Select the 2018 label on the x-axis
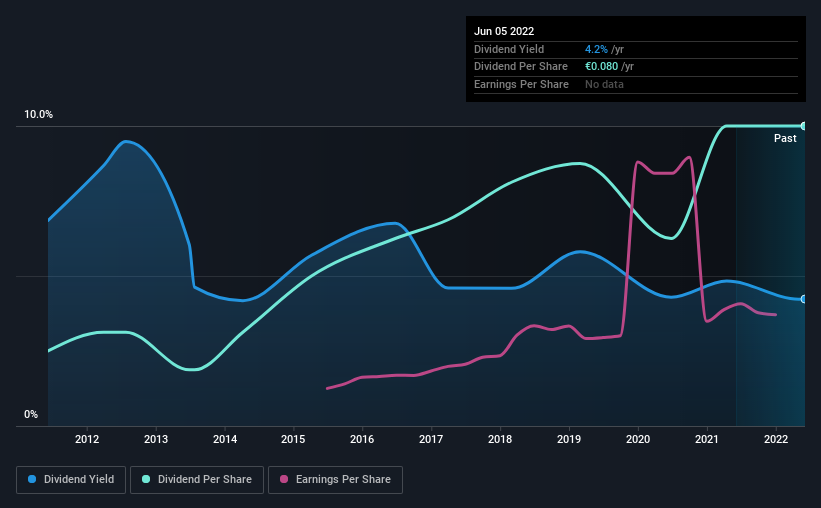821x508 pixels. coord(500,439)
